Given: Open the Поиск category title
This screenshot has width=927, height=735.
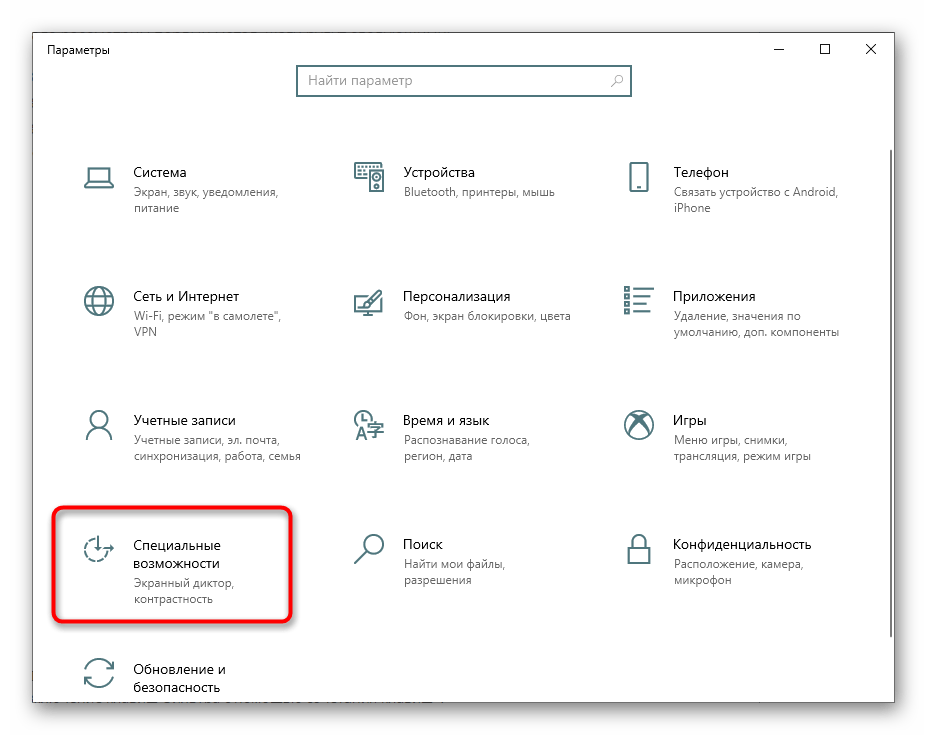Looking at the screenshot, I should 423,545.
